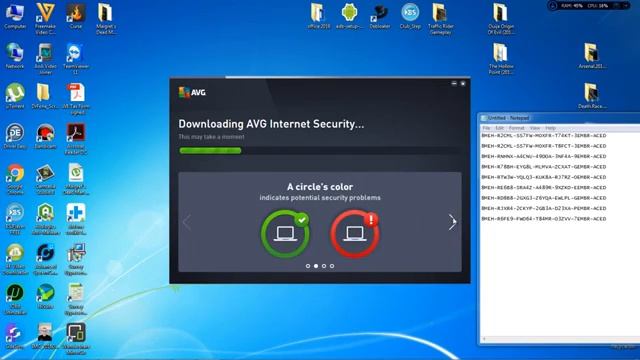Click Notepad key line containing R788M
Viewport: 640px width, 360px height.
pyautogui.click(x=544, y=167)
